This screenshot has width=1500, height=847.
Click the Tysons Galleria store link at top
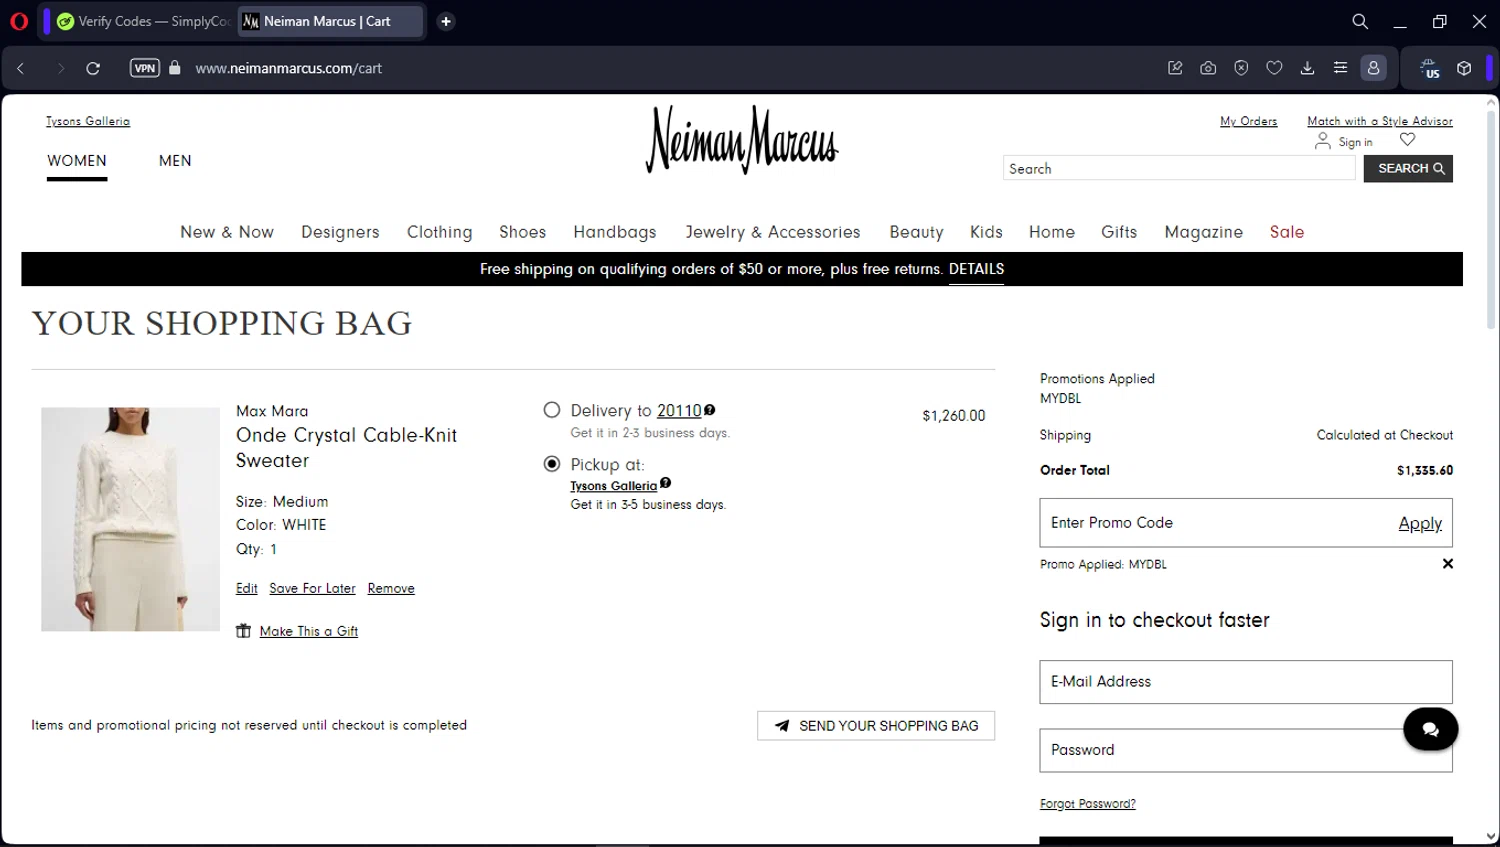click(88, 121)
